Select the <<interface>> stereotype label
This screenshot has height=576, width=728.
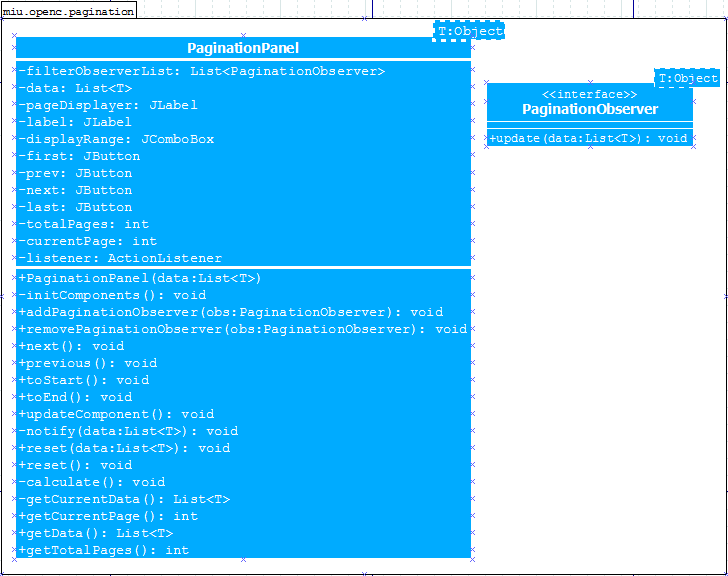(x=590, y=95)
